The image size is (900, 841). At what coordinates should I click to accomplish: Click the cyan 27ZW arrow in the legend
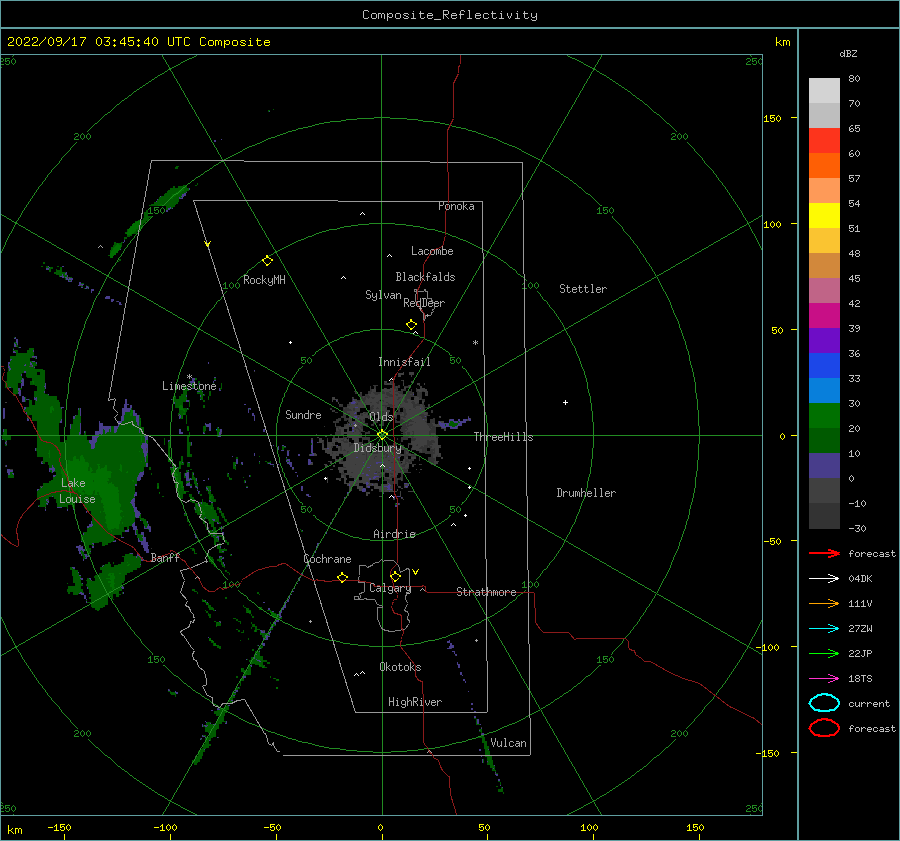click(824, 629)
